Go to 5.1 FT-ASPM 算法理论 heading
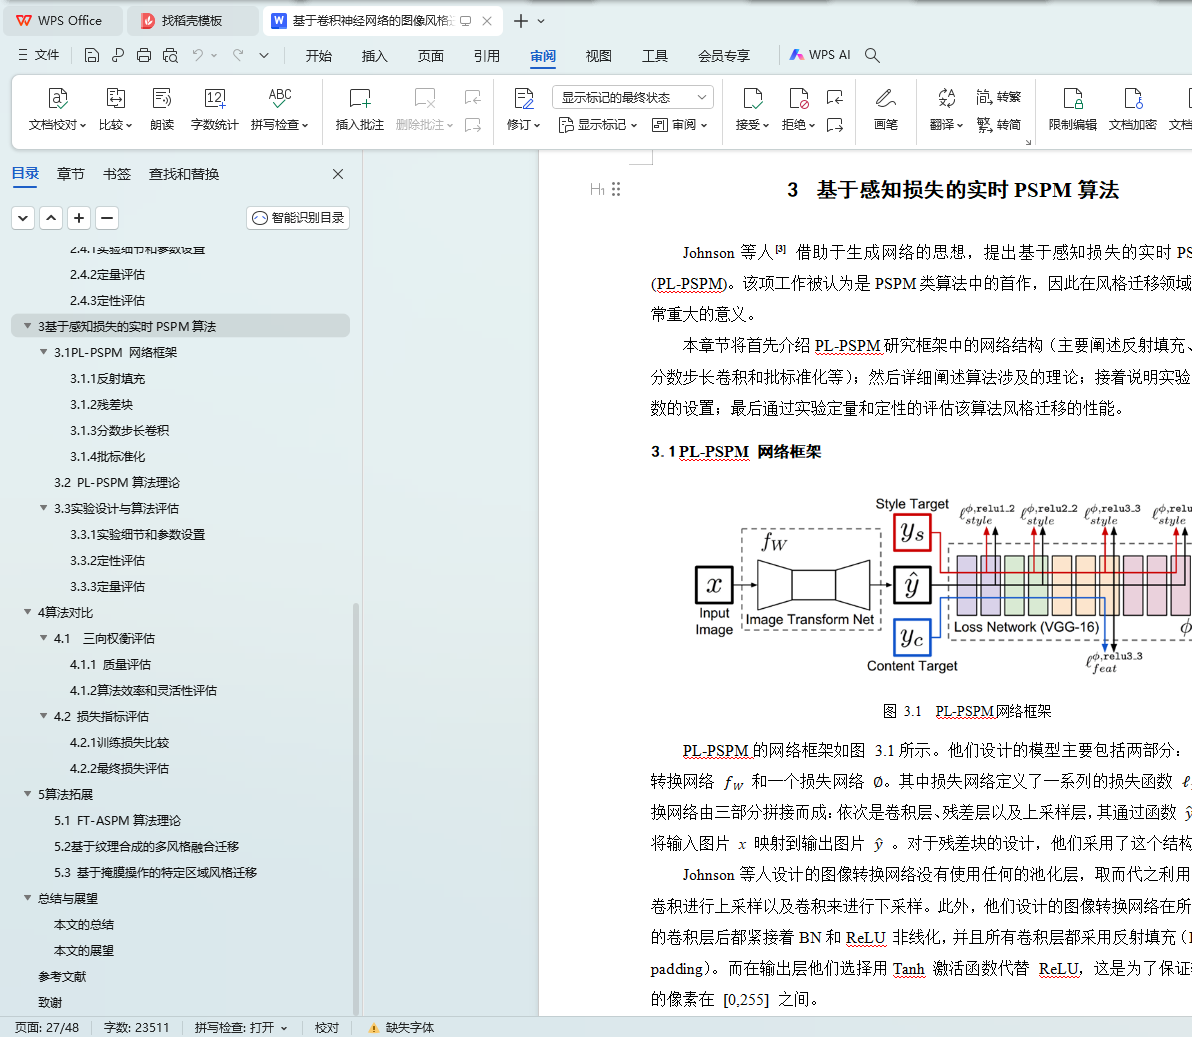 118,820
